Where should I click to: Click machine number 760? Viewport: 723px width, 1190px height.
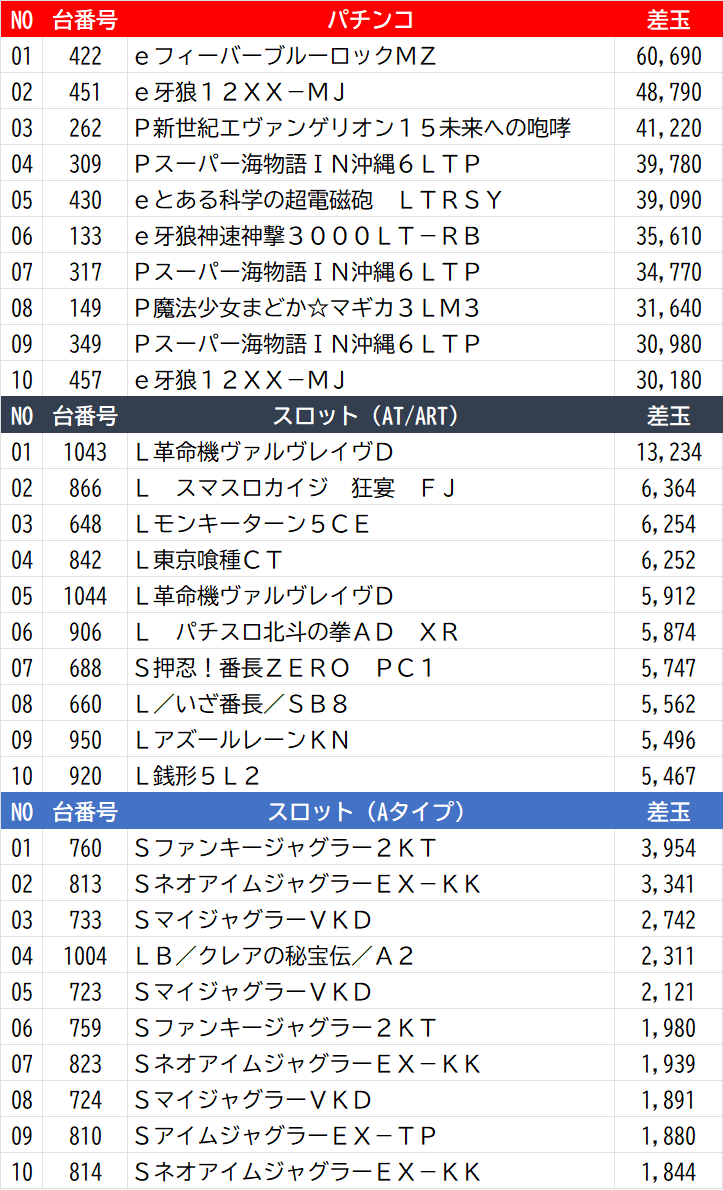pos(85,848)
